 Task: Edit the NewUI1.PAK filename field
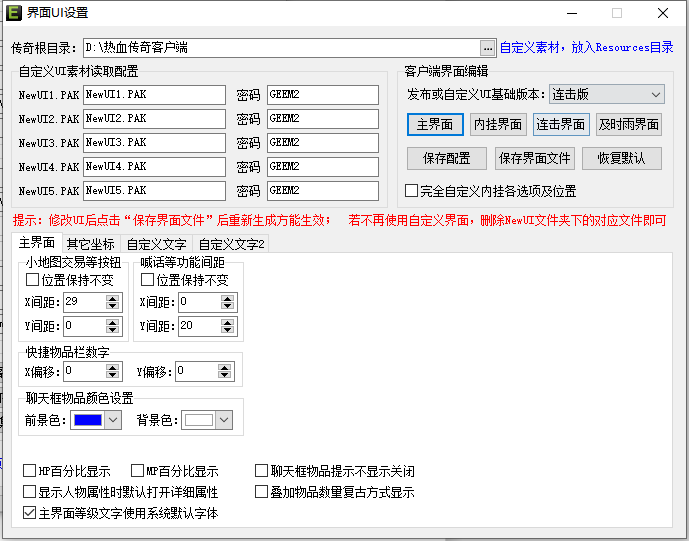click(x=154, y=95)
